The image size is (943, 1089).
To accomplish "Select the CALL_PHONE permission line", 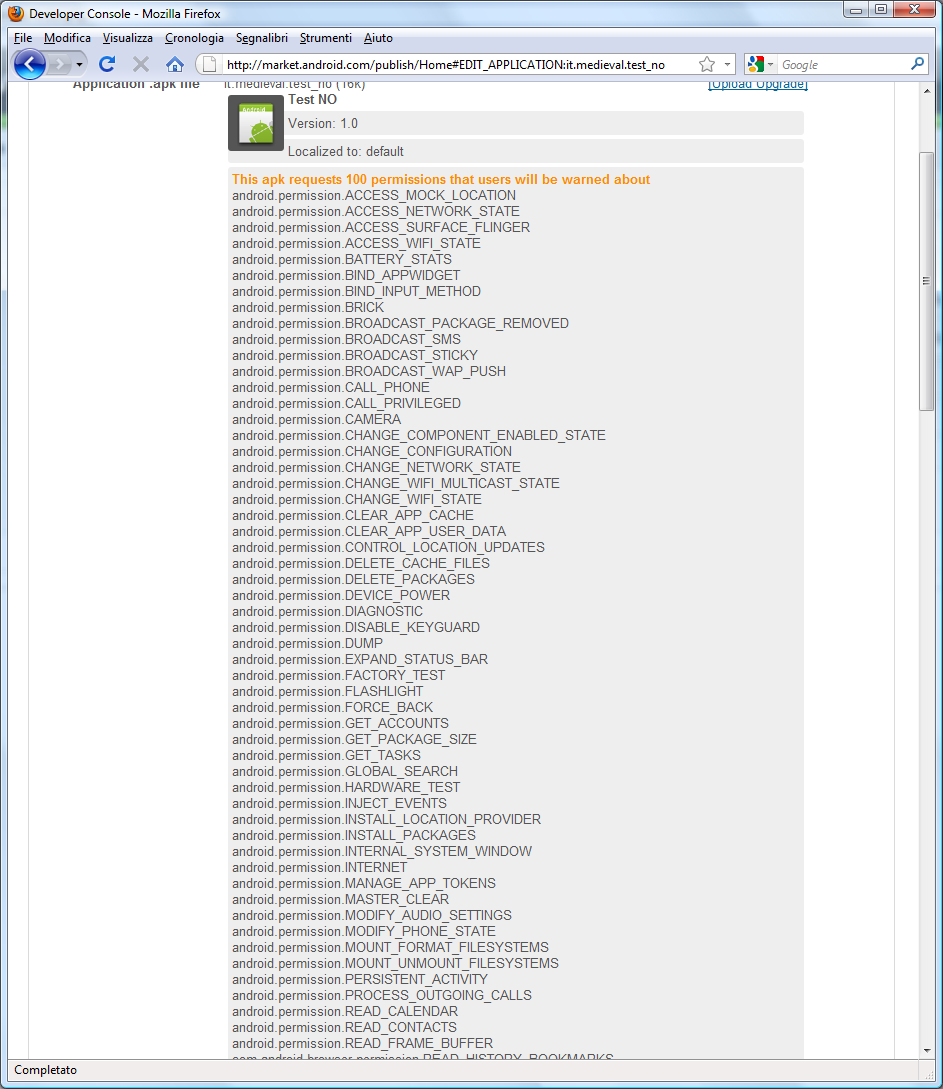I will (x=331, y=388).
